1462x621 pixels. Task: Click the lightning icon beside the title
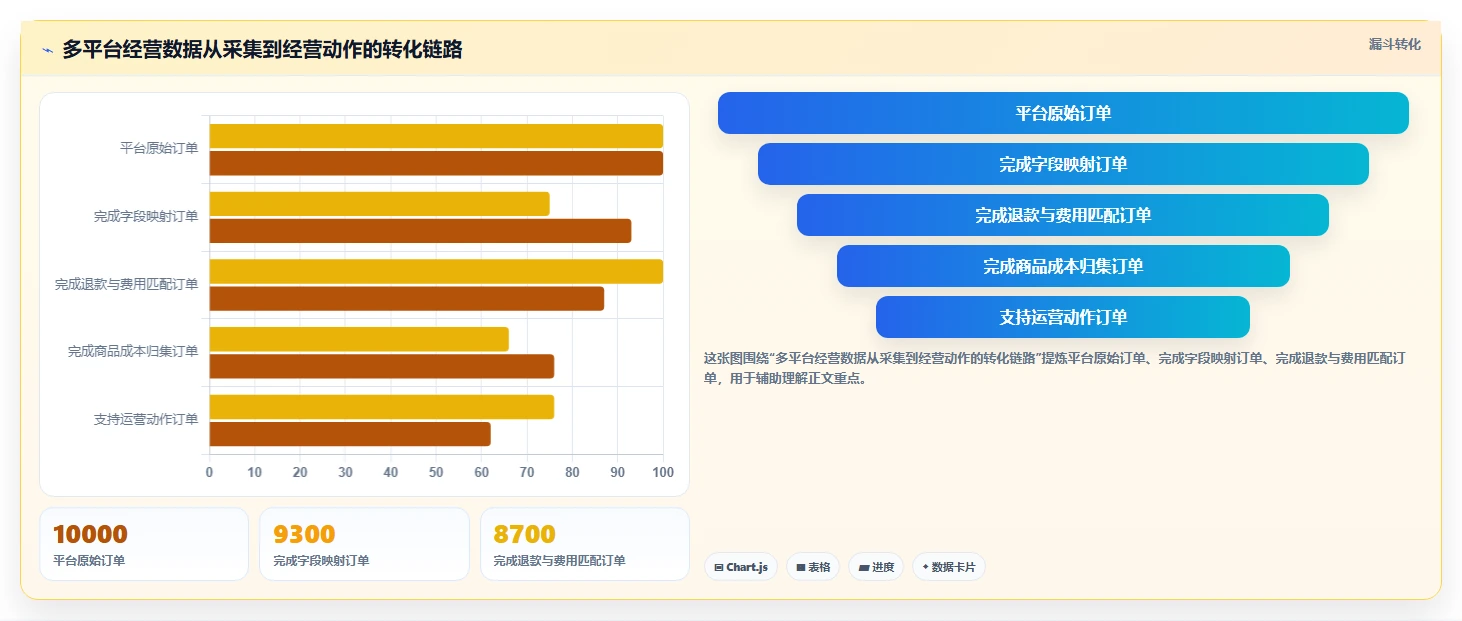pos(47,50)
